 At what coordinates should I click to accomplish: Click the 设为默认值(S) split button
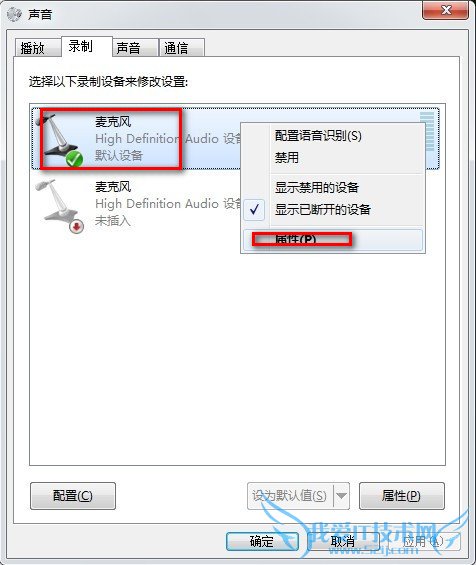[290, 496]
